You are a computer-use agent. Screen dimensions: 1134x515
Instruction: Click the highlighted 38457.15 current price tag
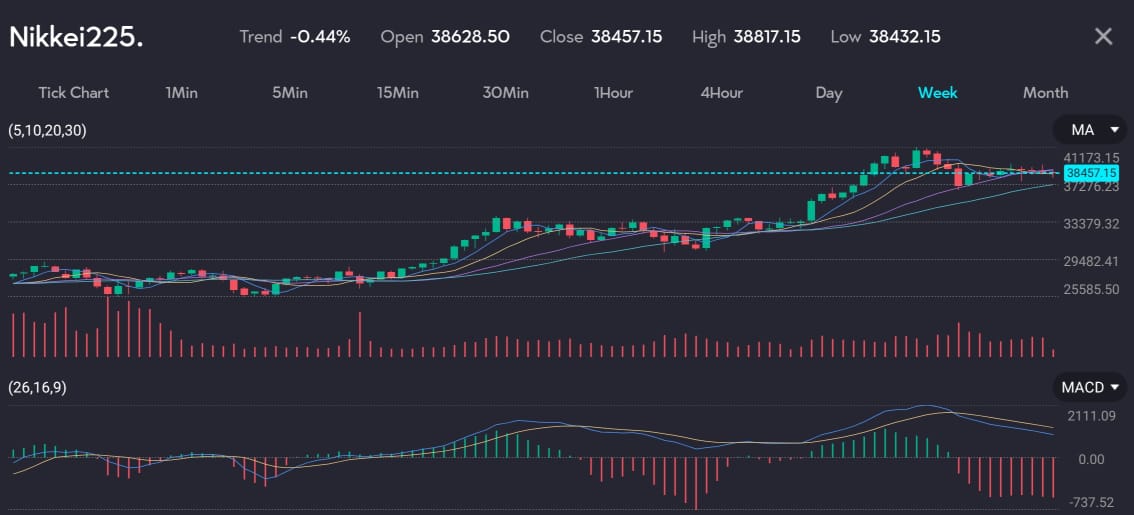click(1092, 172)
